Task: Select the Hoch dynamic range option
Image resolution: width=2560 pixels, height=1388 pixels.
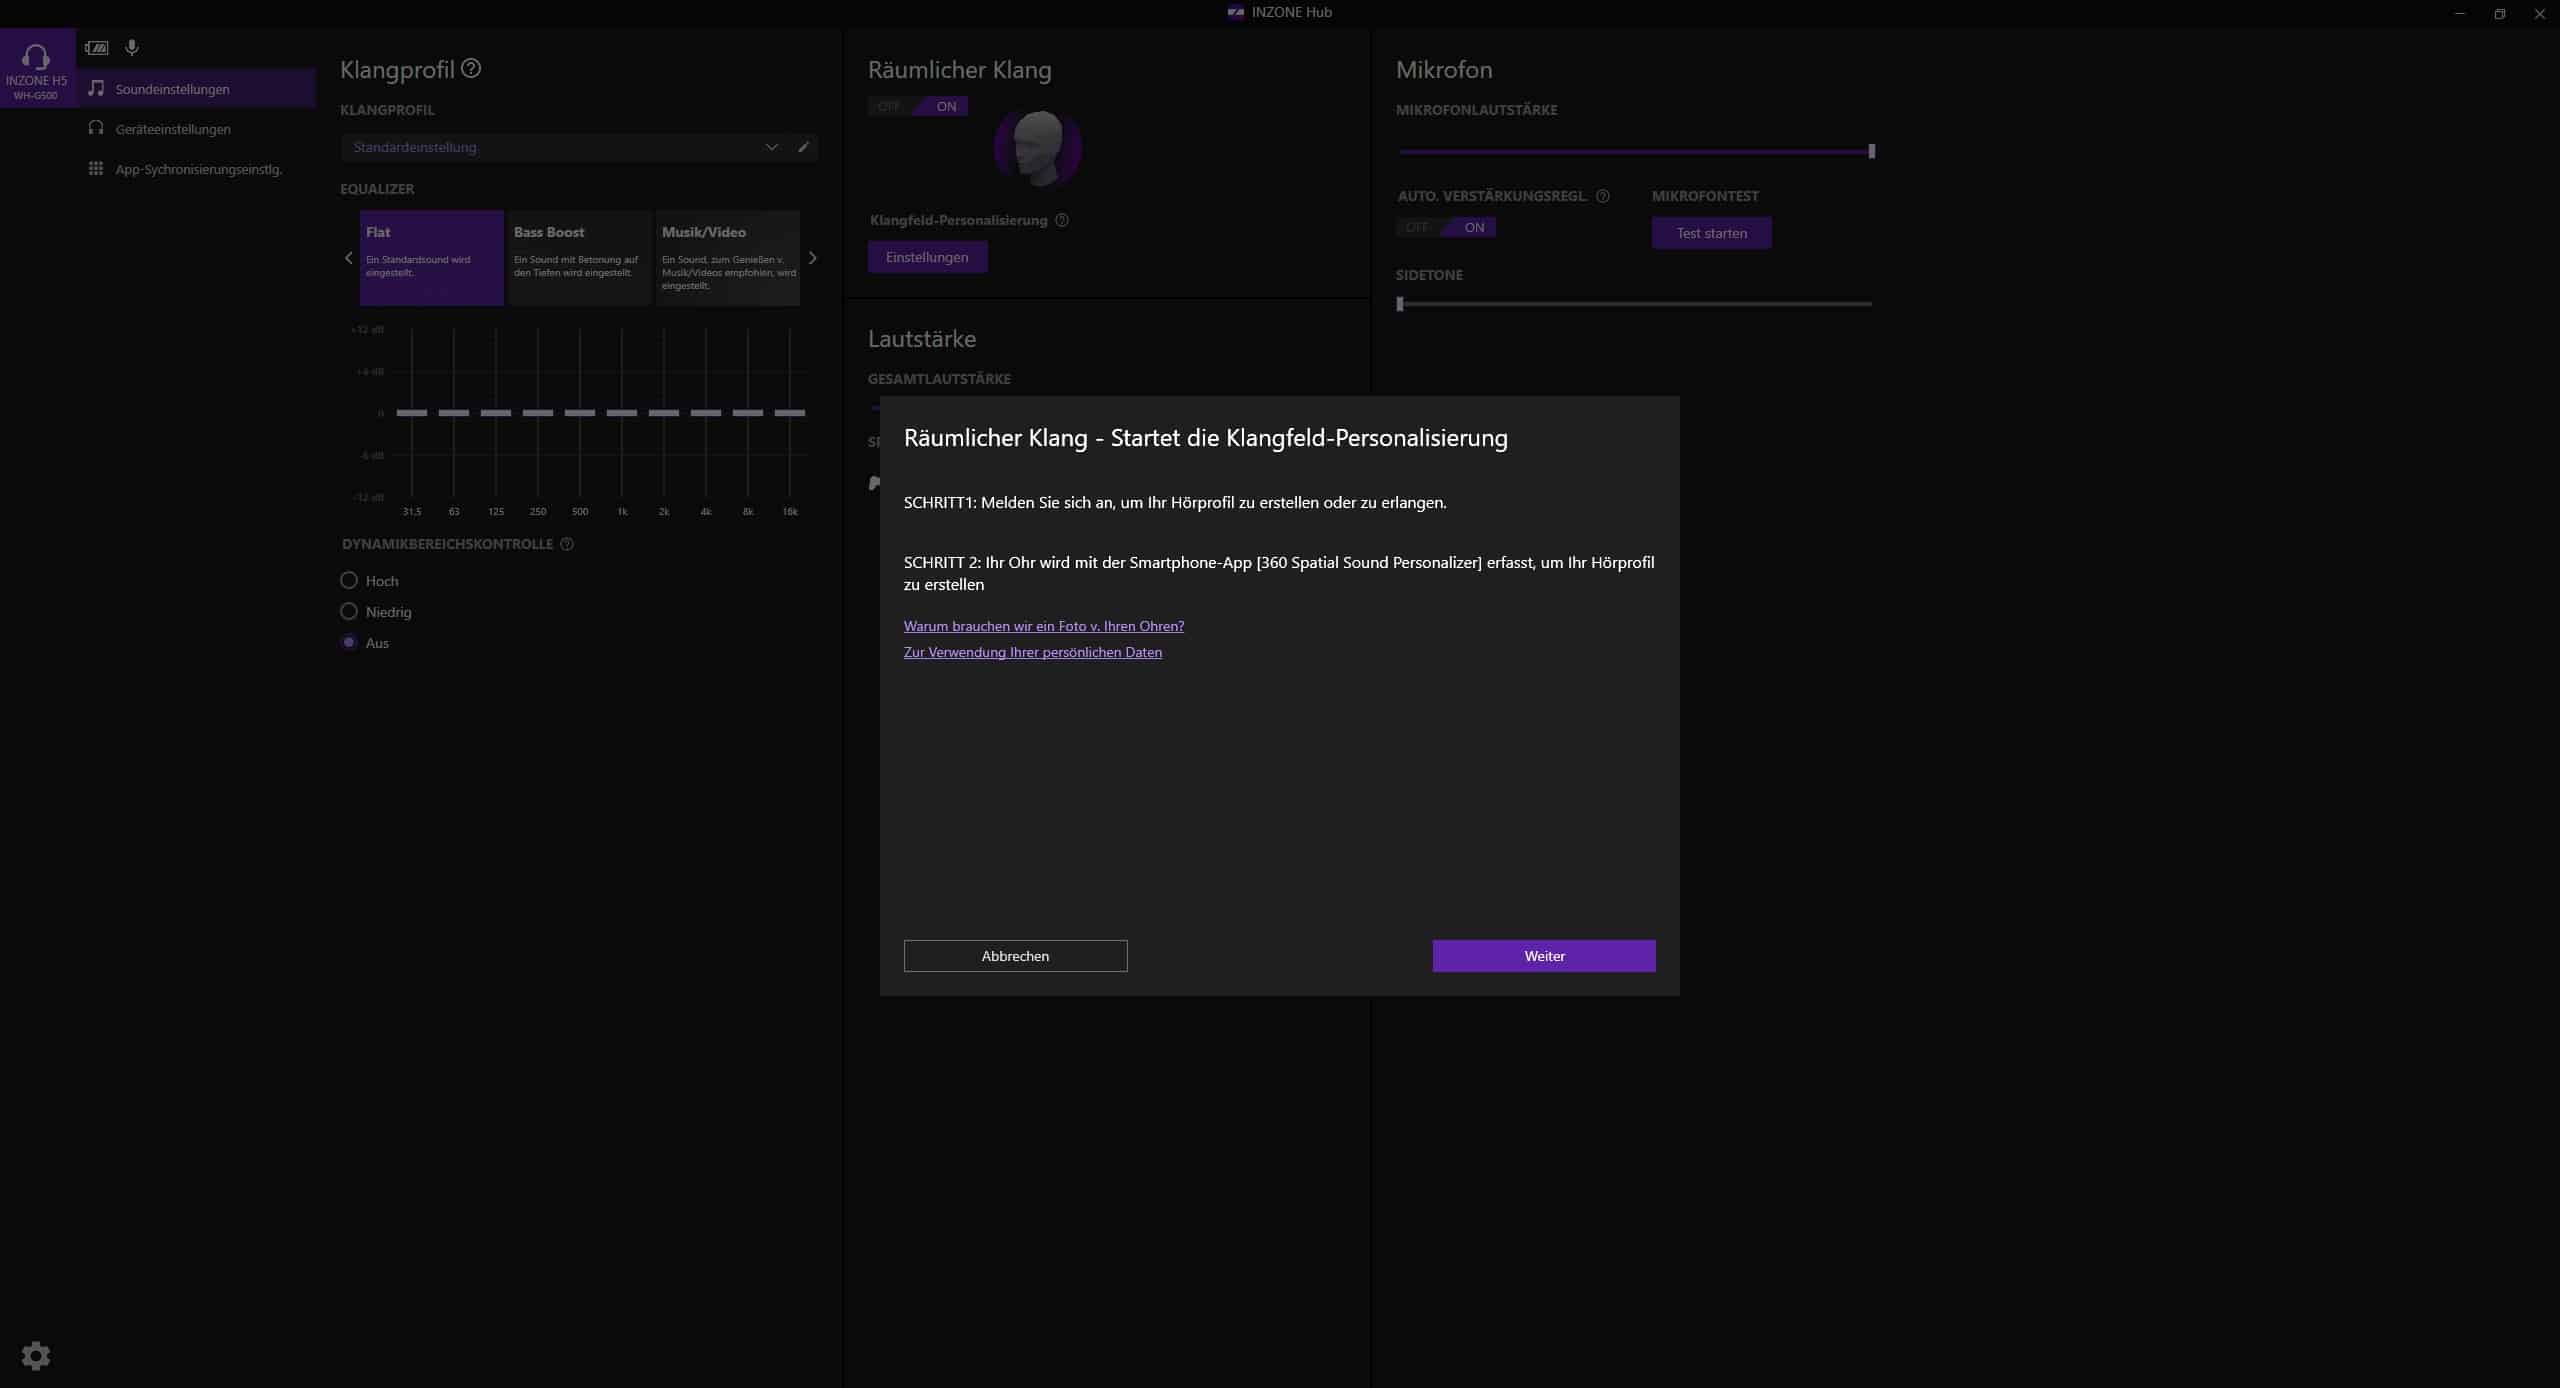Action: click(x=349, y=581)
